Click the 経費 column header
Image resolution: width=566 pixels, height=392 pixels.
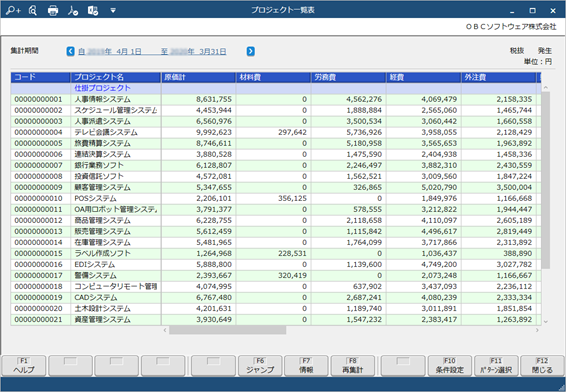[x=423, y=77]
